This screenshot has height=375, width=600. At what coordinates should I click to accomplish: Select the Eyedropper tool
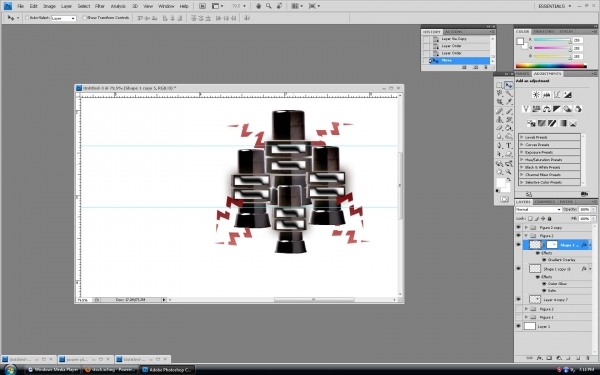pyautogui.click(x=509, y=102)
